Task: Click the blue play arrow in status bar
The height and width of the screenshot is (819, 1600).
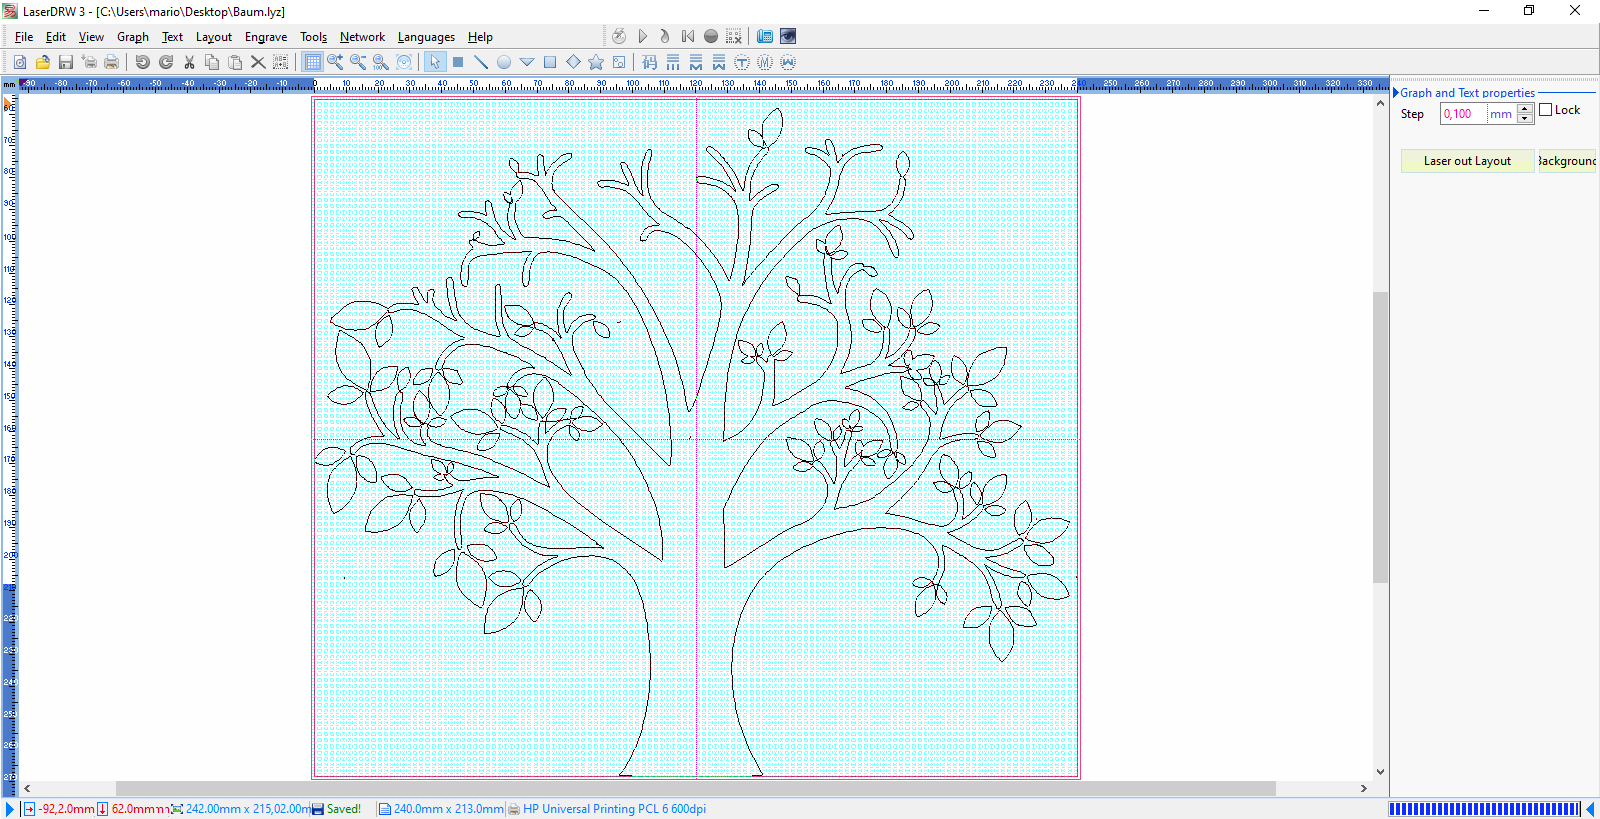Action: [10, 809]
